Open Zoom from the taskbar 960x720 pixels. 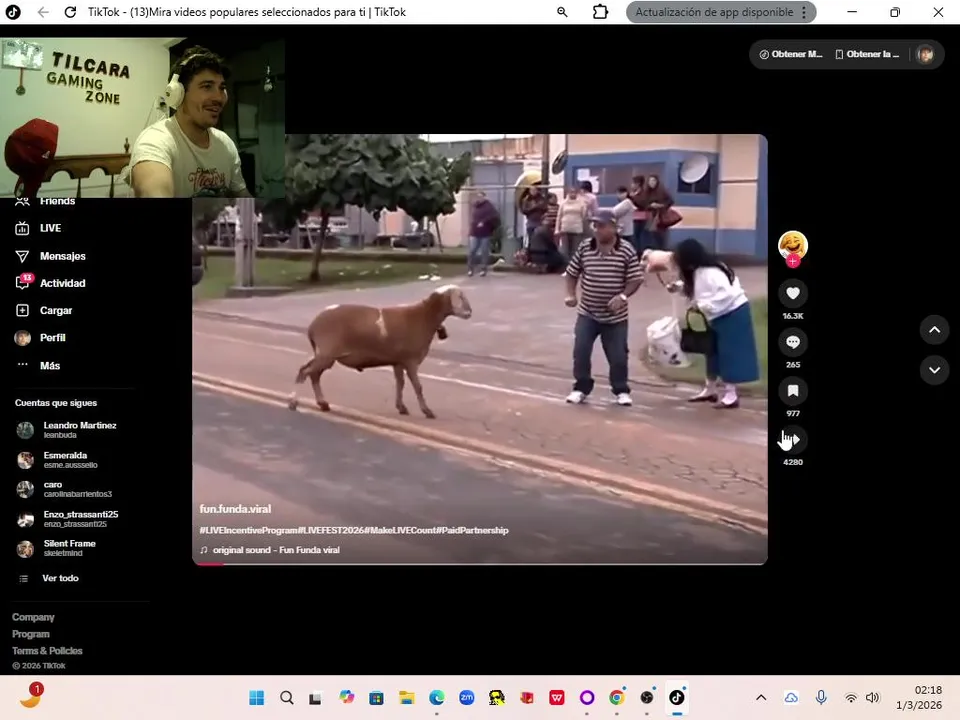coord(467,697)
